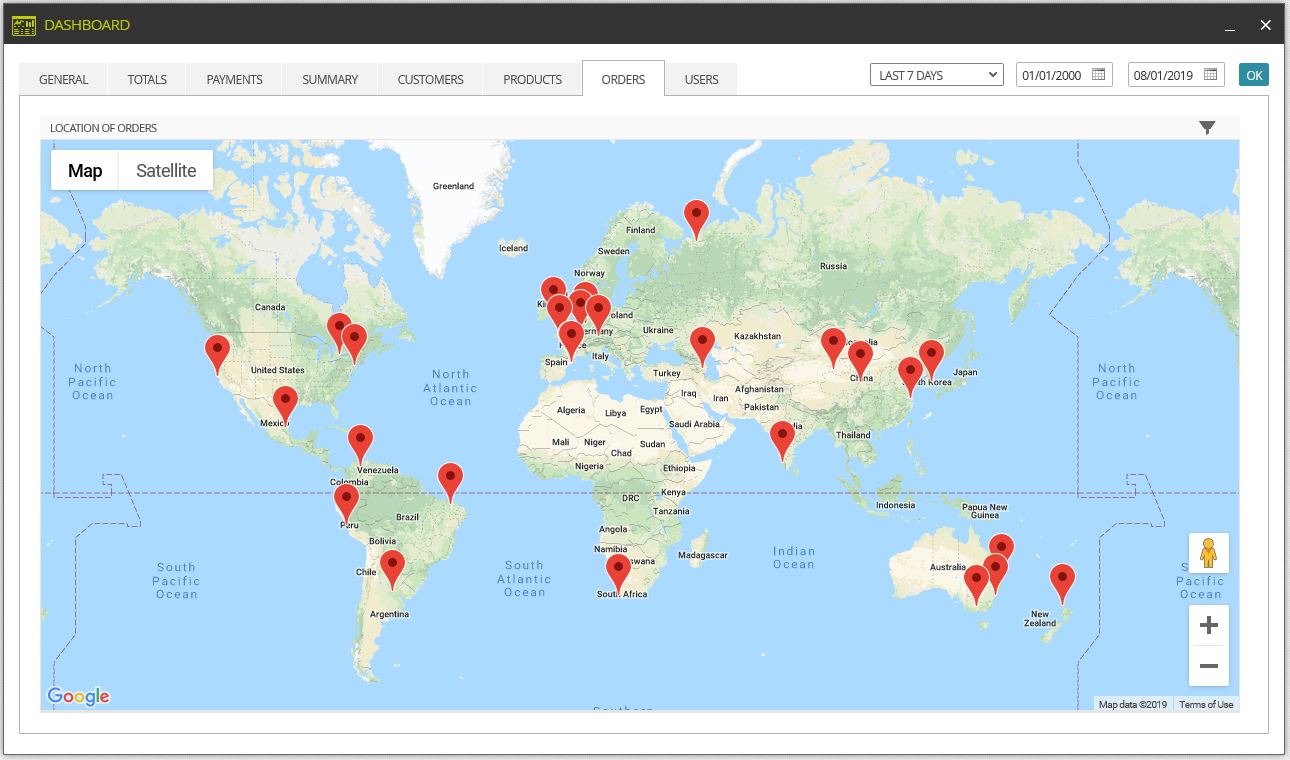Screen dimensions: 1290x760
Task: Open the end date calendar picker
Action: click(x=1210, y=75)
